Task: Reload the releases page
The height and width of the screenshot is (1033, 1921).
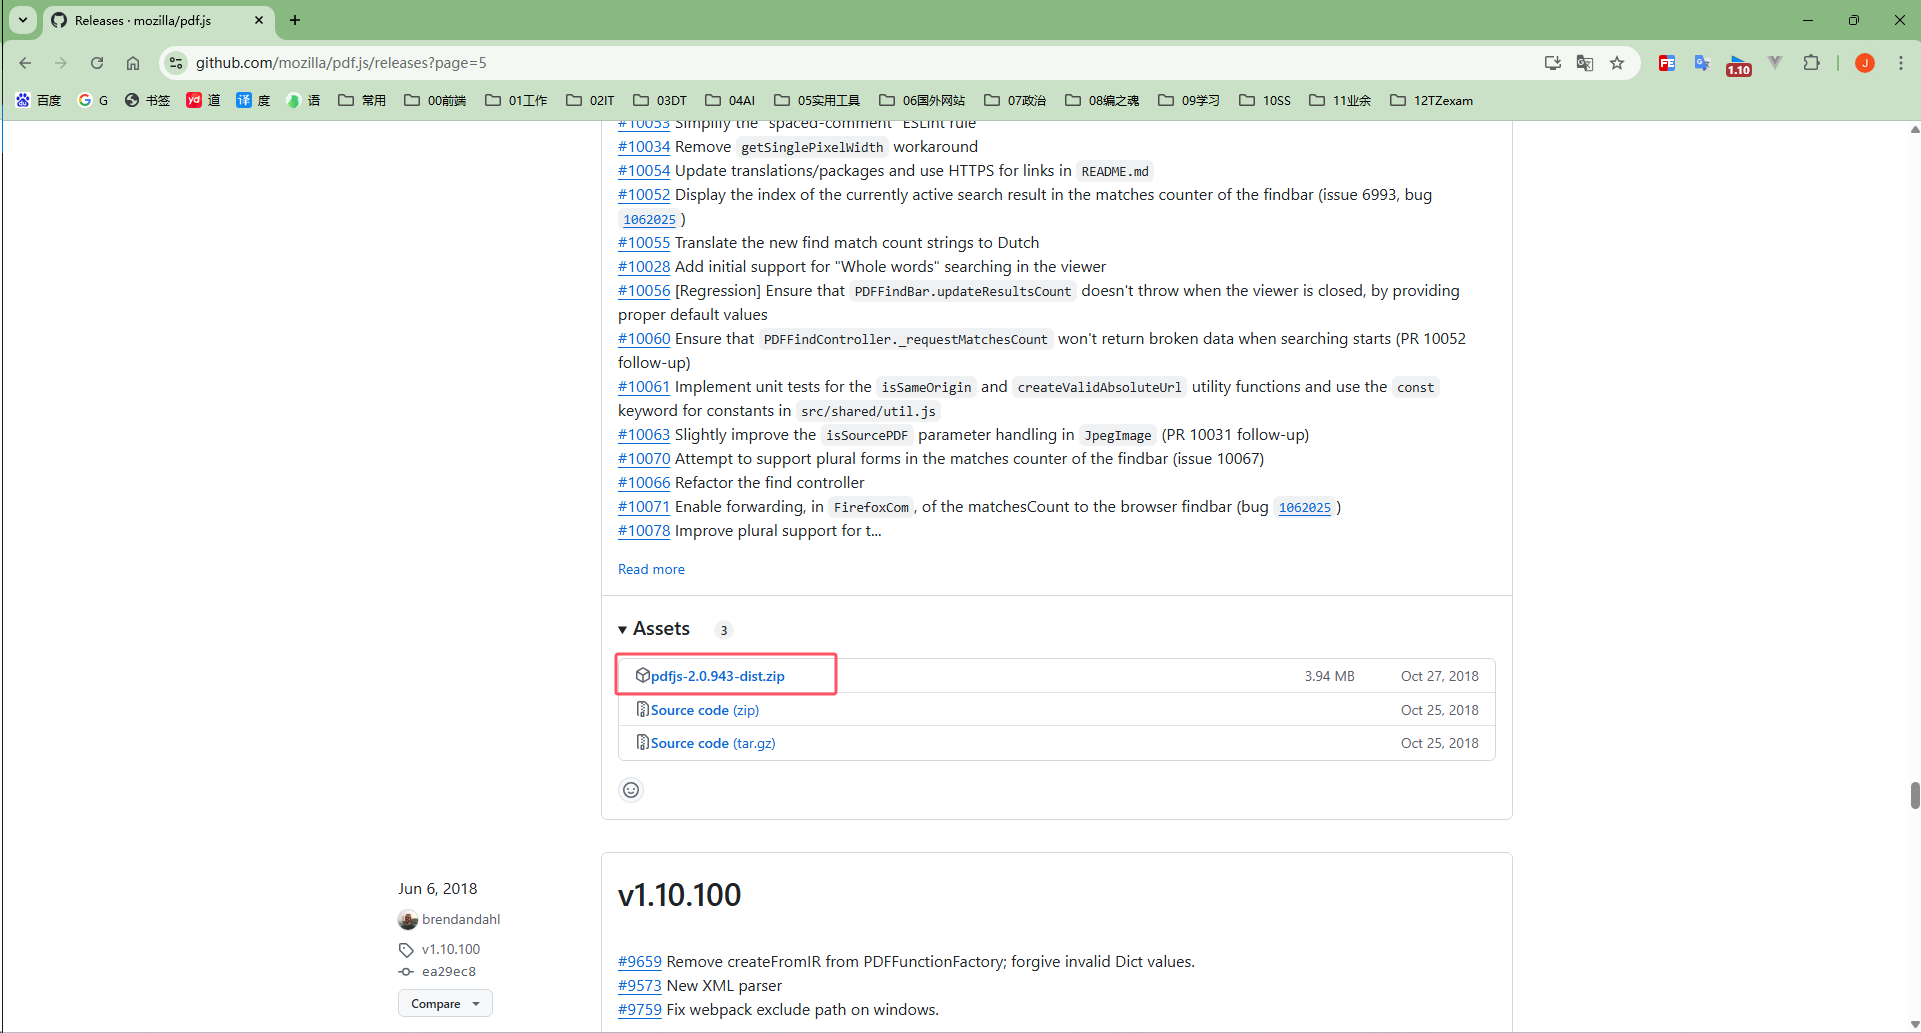Action: [97, 63]
